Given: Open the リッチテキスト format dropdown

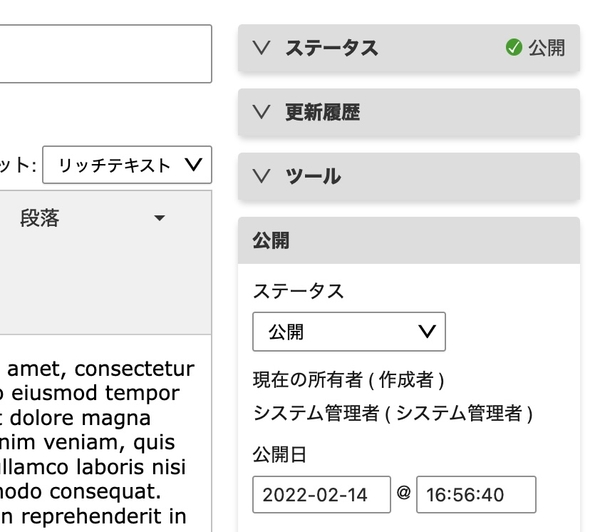Looking at the screenshot, I should tap(127, 165).
